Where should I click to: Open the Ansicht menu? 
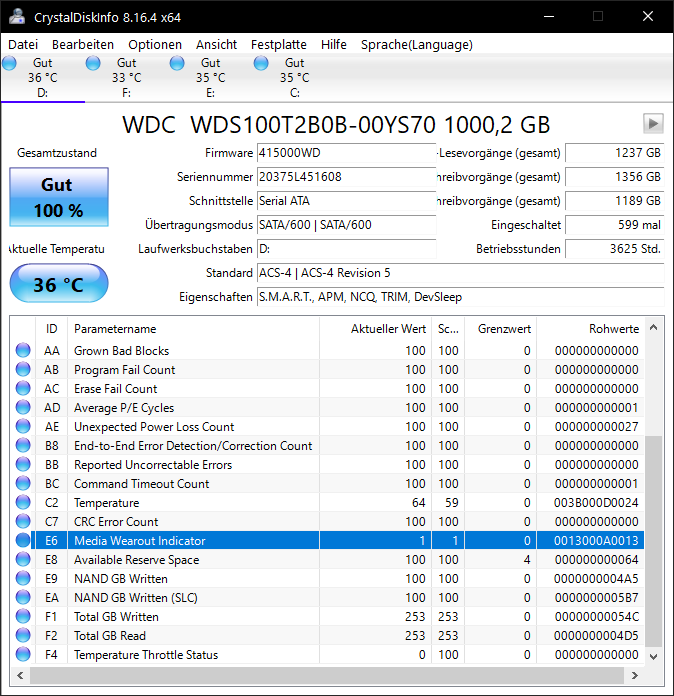(216, 44)
